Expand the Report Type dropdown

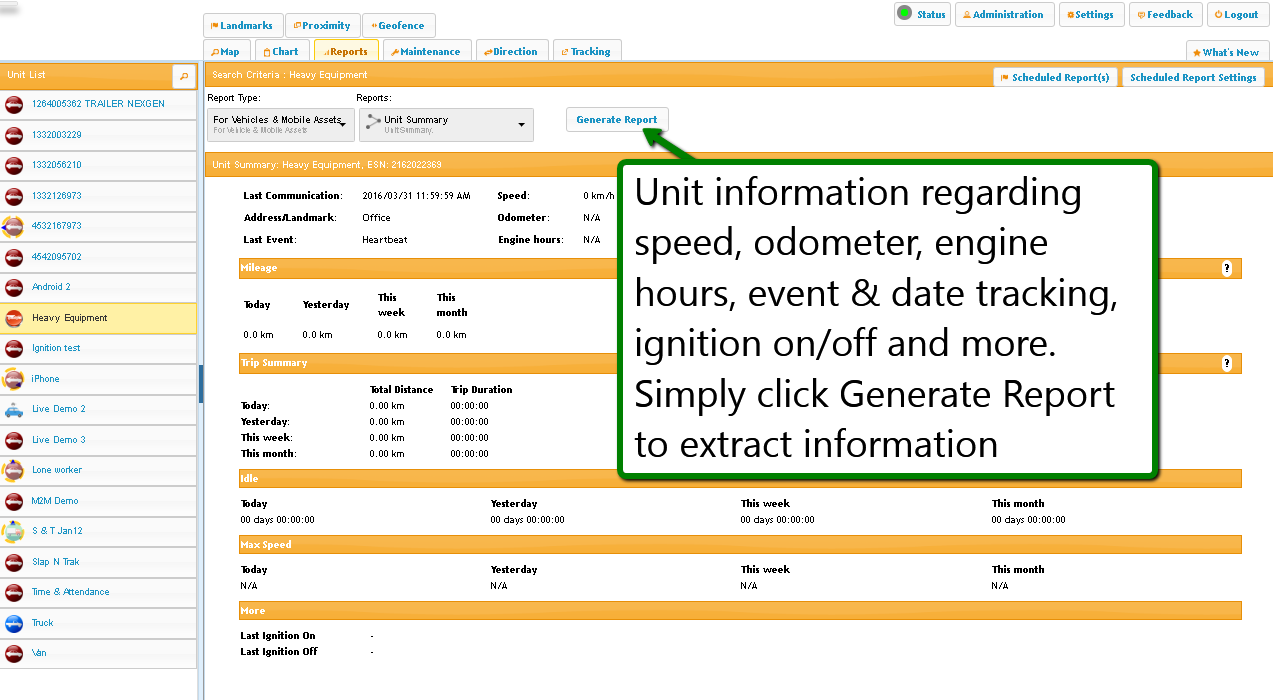[281, 124]
